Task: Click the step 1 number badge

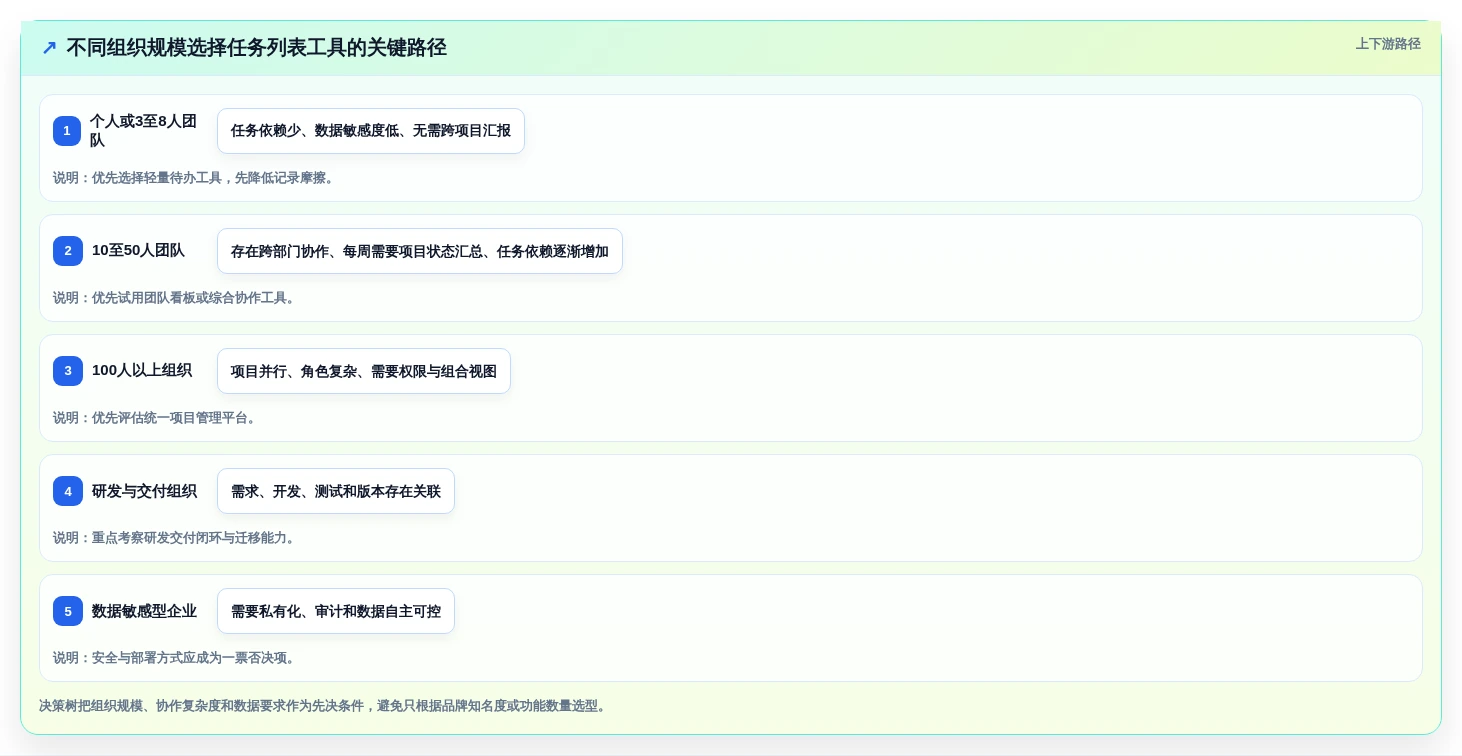Action: (x=67, y=131)
